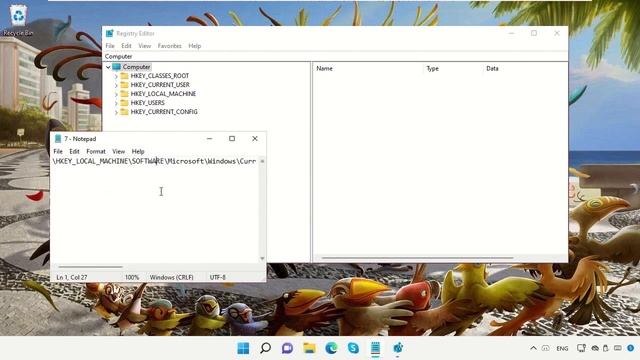Open Notepad File menu
The width and height of the screenshot is (640, 360).
[x=58, y=151]
